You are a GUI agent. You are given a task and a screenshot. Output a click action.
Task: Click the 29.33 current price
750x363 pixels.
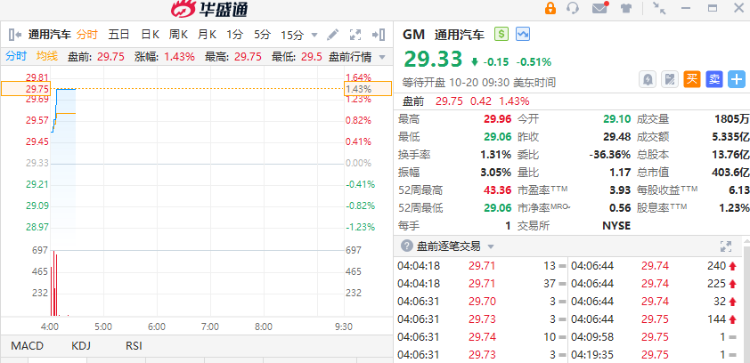(x=433, y=59)
